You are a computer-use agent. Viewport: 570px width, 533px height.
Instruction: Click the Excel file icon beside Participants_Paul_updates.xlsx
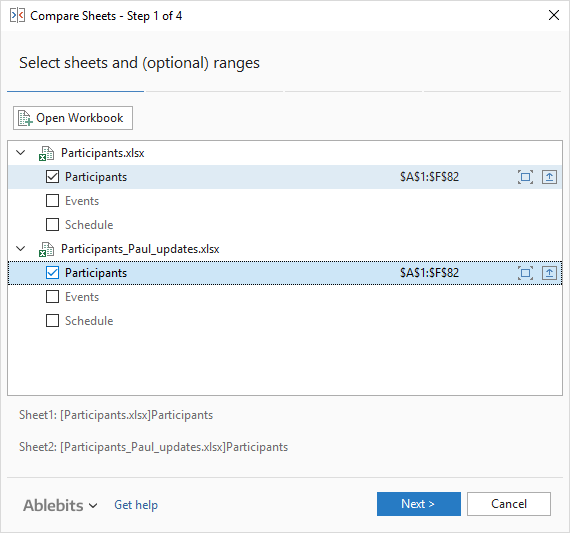[47, 249]
